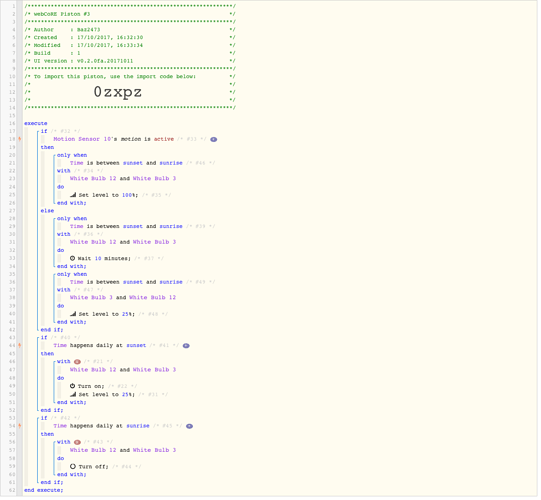Viewport: 541px width, 500px height.
Task: Click blue badge after 'motion is active'
Action: click(x=215, y=140)
